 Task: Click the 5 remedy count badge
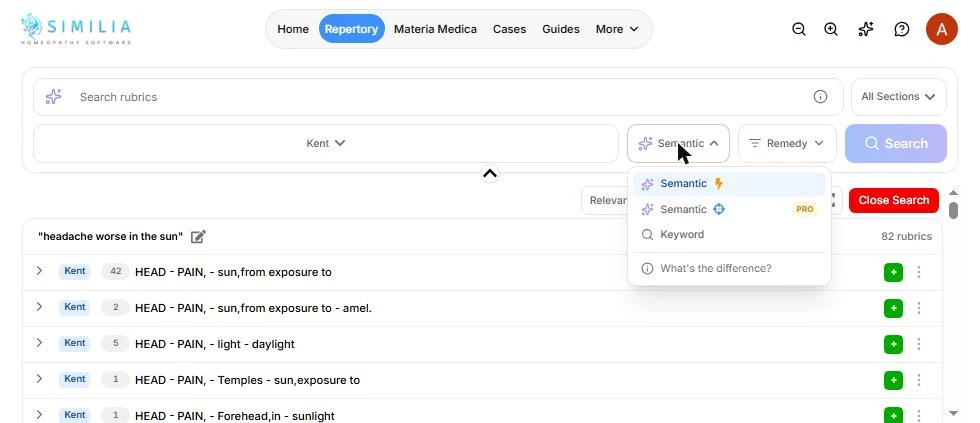[x=115, y=343]
